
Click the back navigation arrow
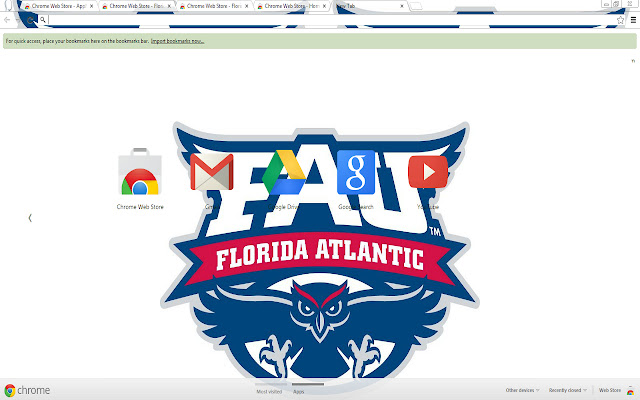(7, 20)
